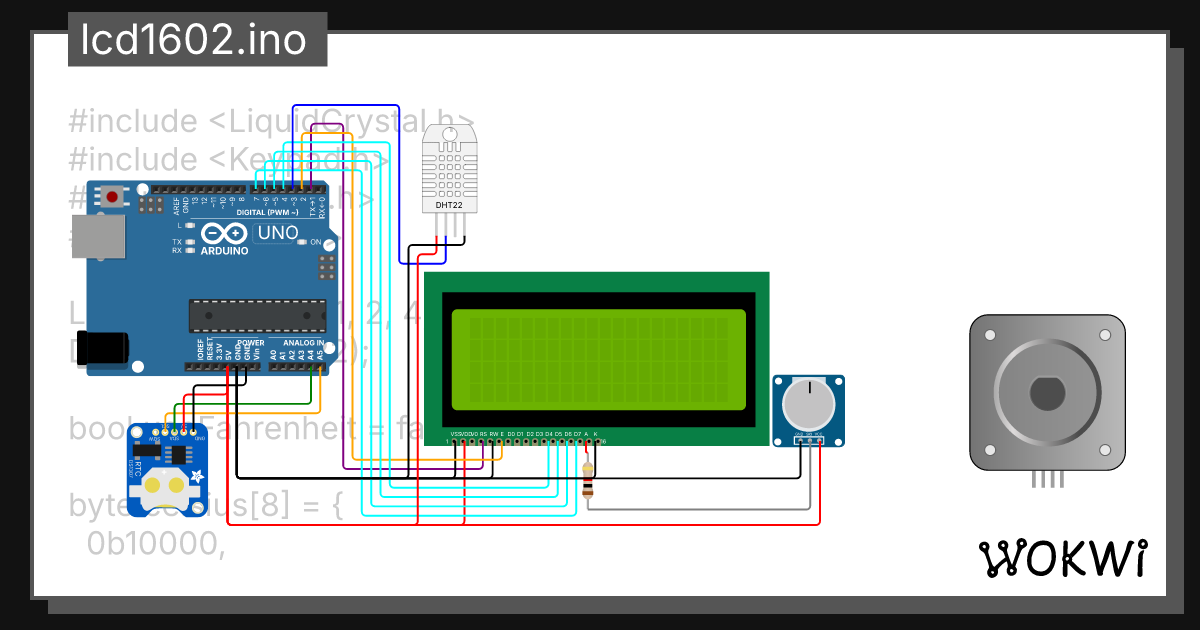Turn the potentiometer knob

[x=808, y=404]
